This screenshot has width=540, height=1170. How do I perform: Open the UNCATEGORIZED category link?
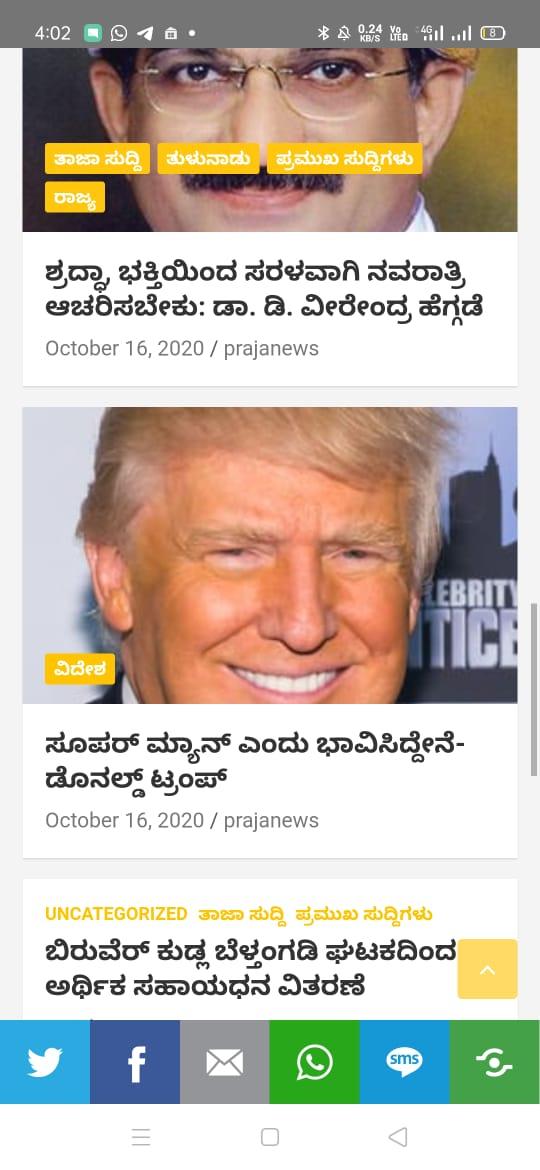(x=116, y=914)
